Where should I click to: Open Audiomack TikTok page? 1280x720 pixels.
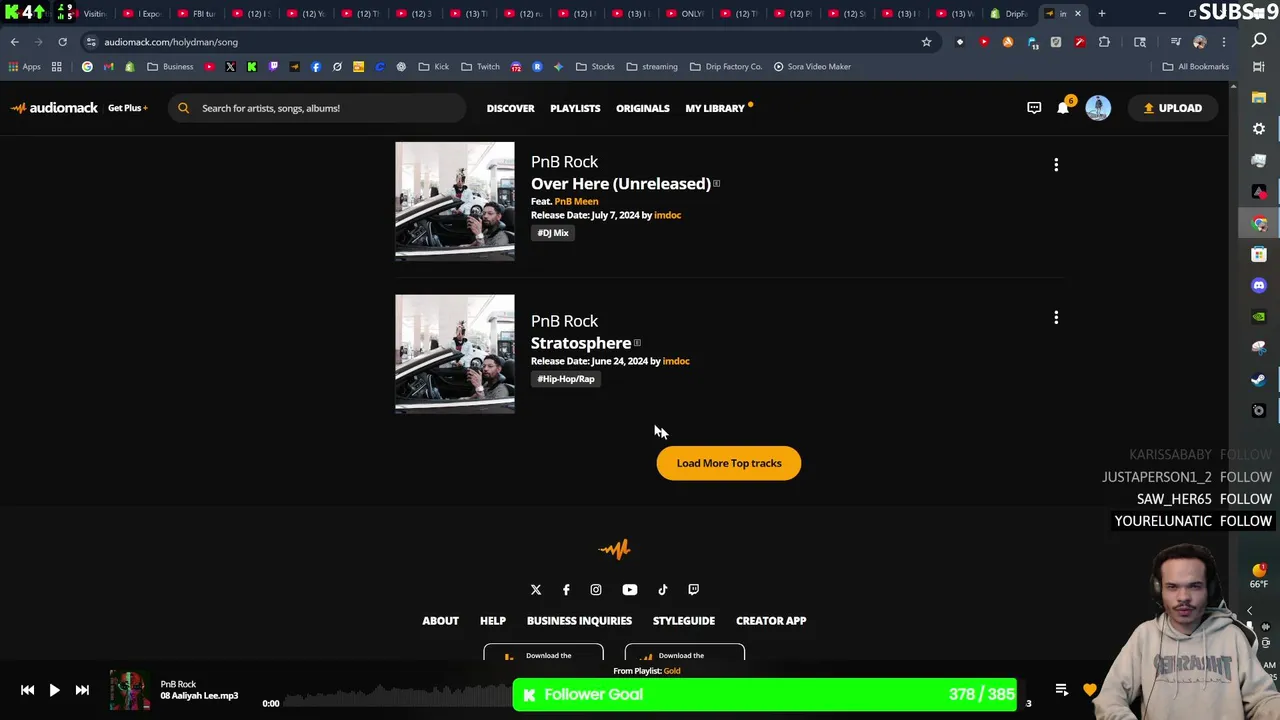pyautogui.click(x=662, y=590)
